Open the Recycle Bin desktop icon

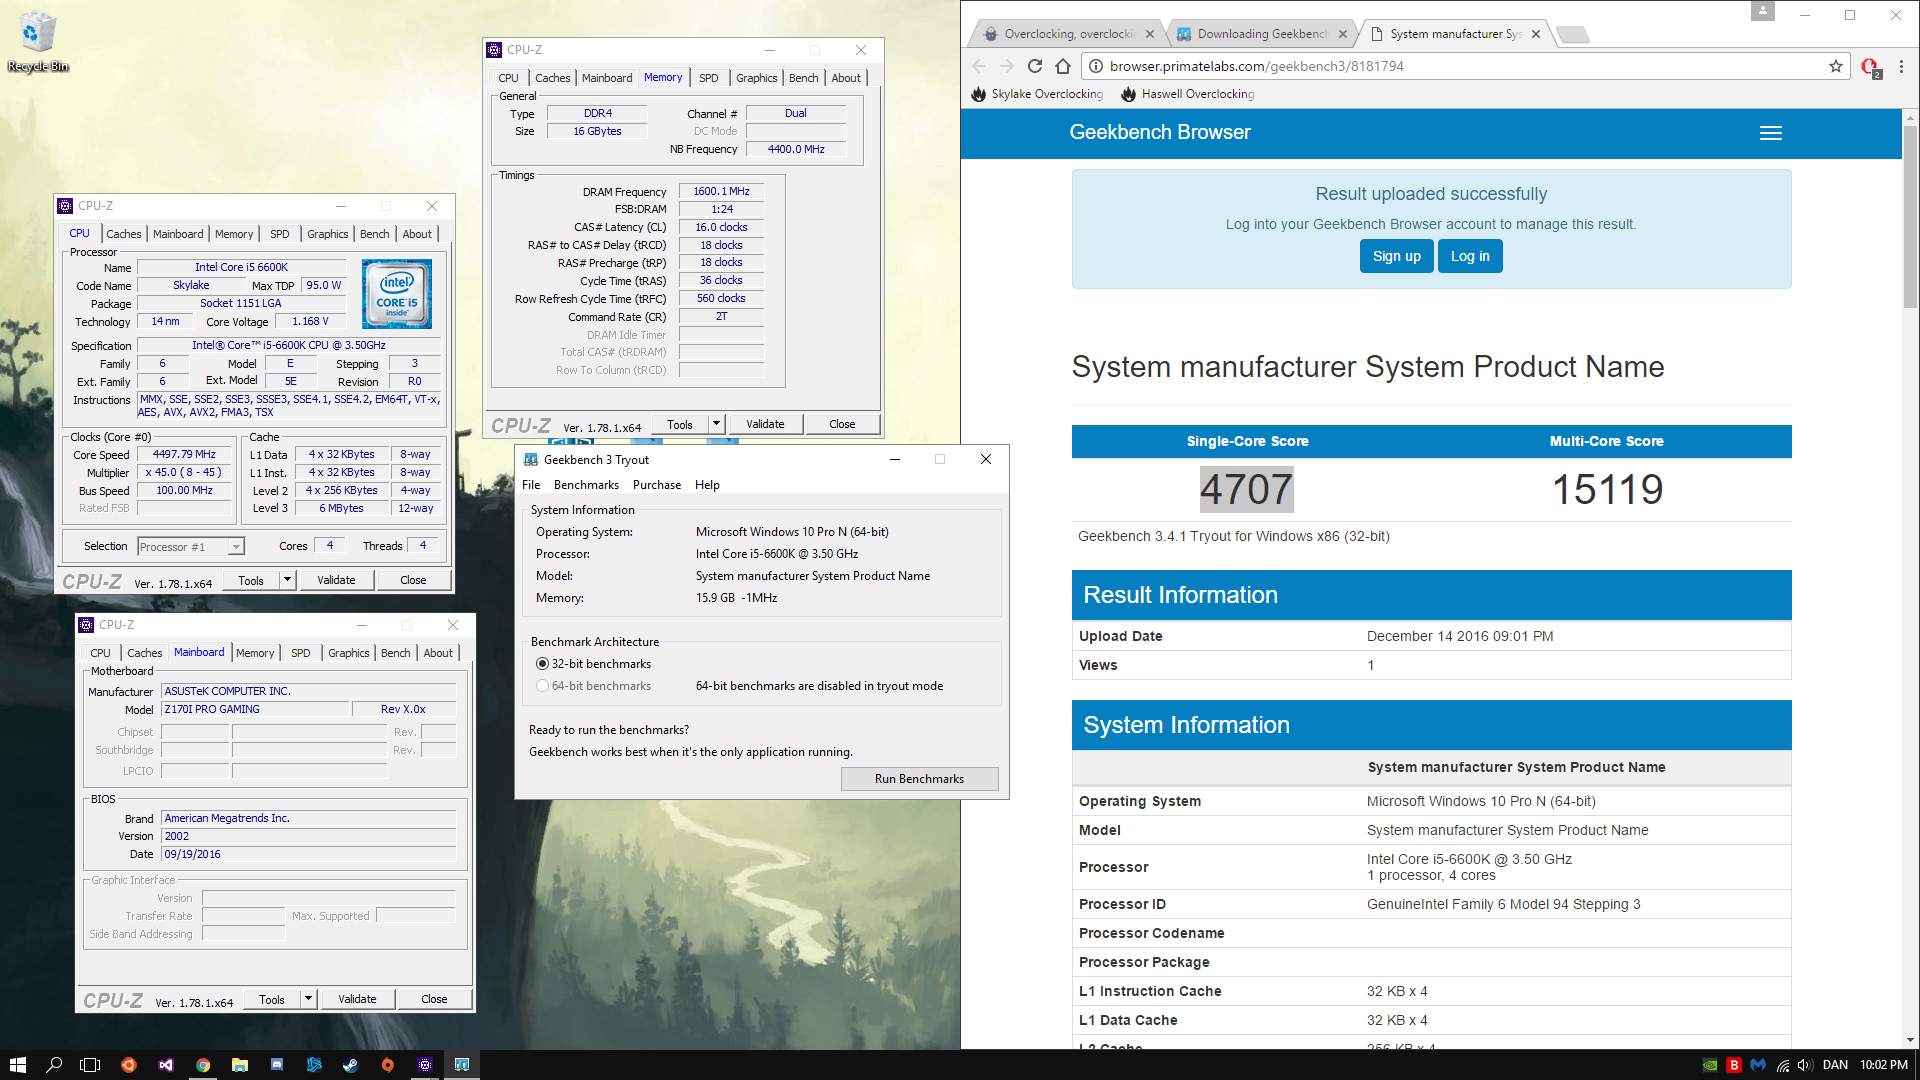38,40
